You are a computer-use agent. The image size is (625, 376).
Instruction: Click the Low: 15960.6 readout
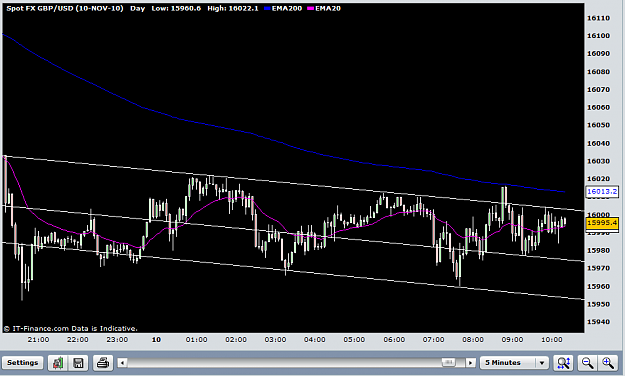[x=176, y=8]
